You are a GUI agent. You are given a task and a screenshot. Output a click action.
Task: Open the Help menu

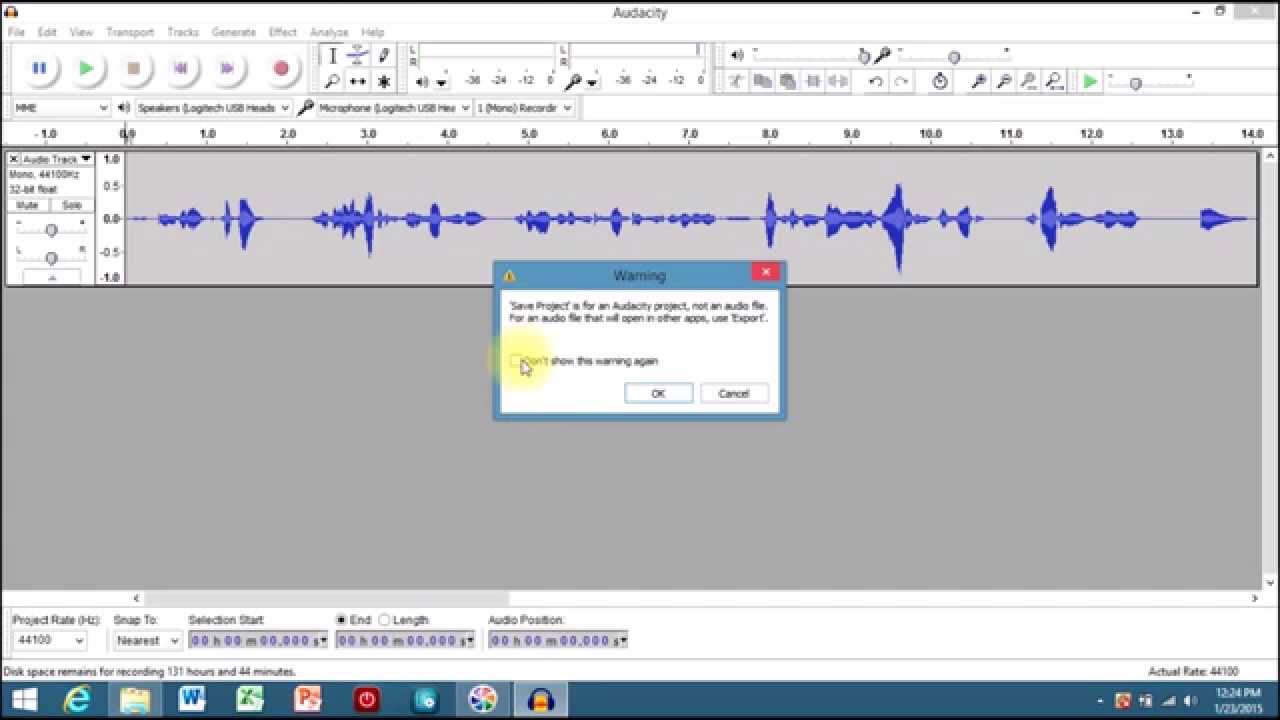[372, 32]
